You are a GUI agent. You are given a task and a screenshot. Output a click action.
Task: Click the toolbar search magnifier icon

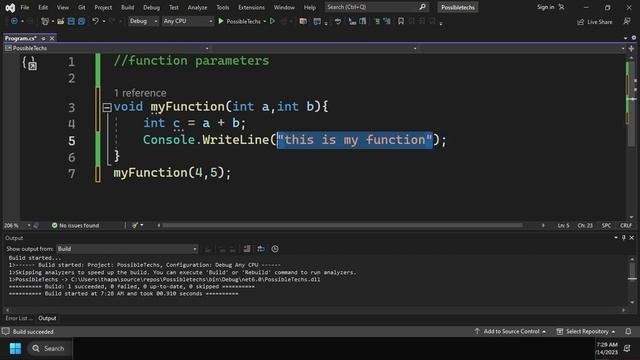click(422, 7)
